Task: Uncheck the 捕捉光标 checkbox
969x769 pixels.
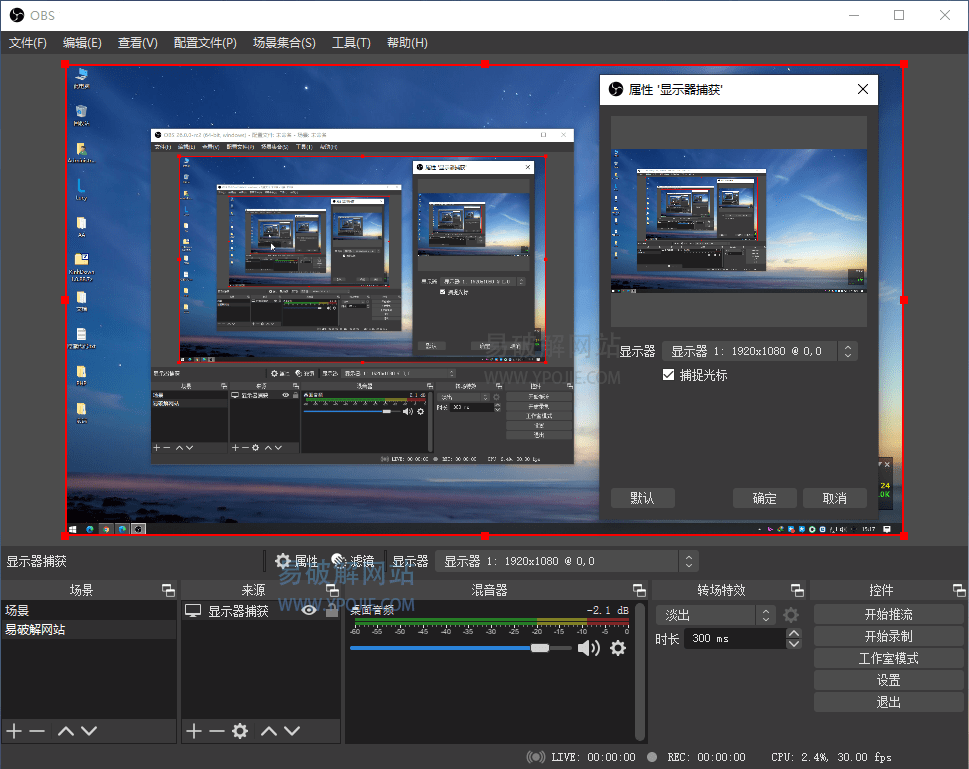Action: pyautogui.click(x=669, y=375)
